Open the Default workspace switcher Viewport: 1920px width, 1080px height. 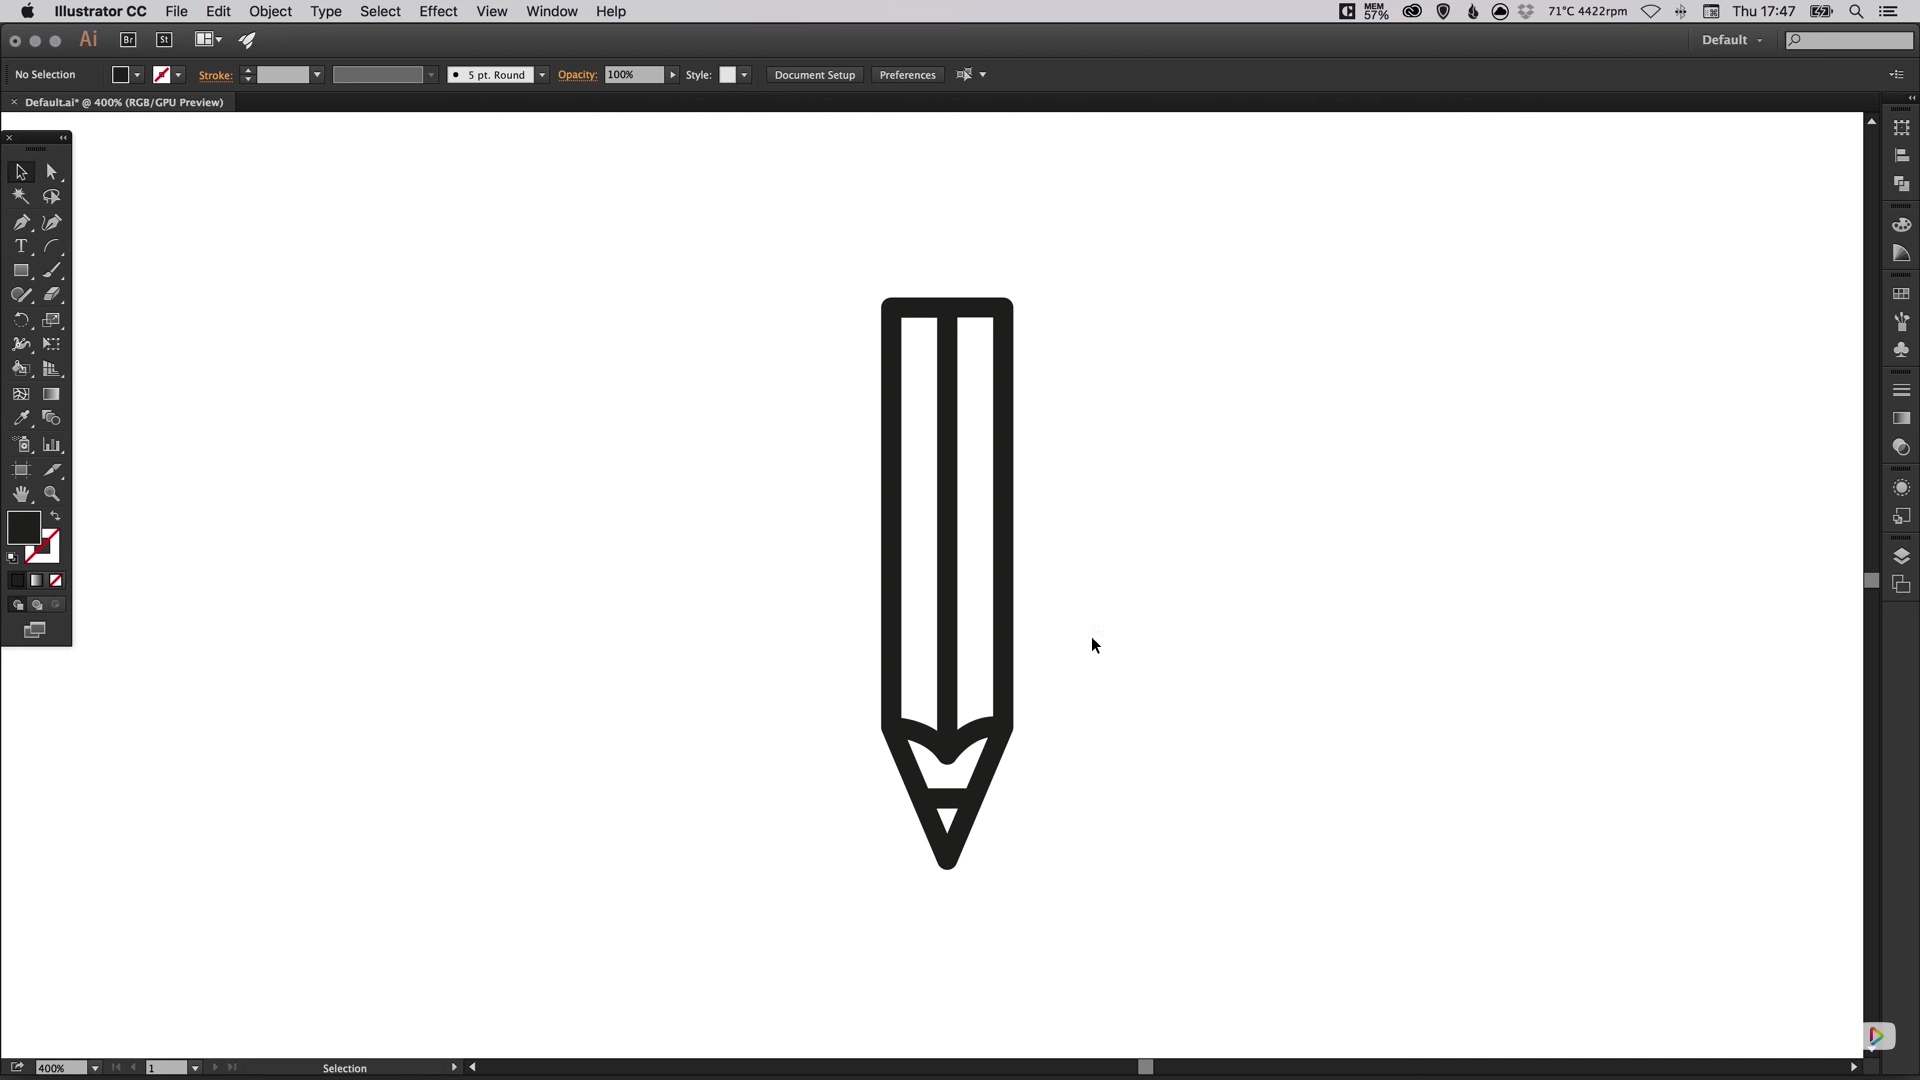coord(1732,40)
